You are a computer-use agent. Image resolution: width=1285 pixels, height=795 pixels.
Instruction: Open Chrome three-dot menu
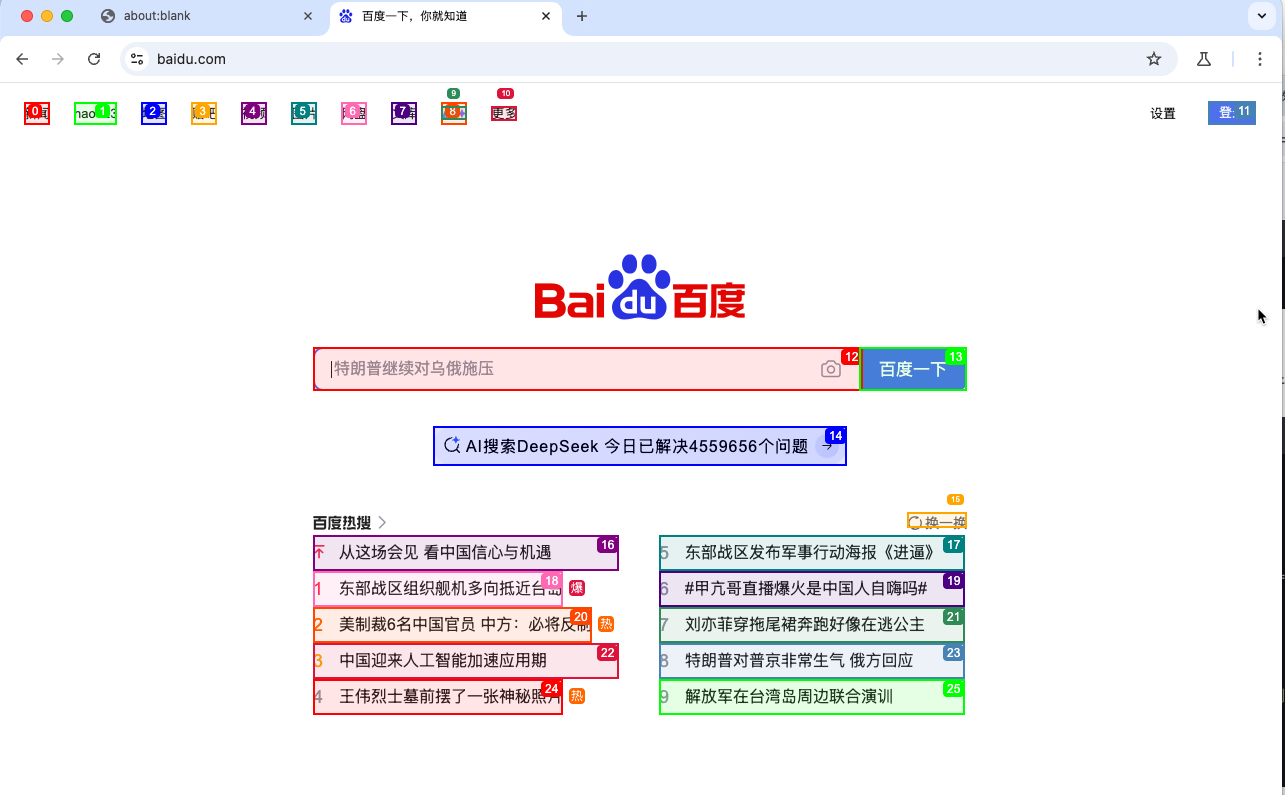pyautogui.click(x=1260, y=59)
